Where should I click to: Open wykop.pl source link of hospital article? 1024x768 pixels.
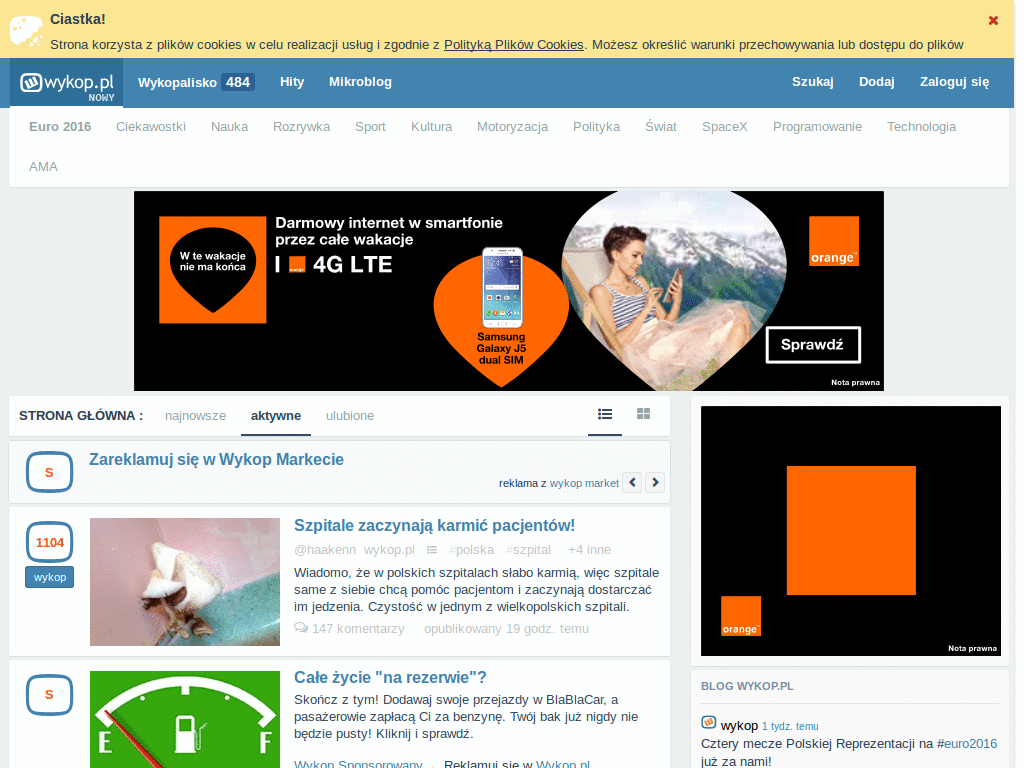click(389, 550)
